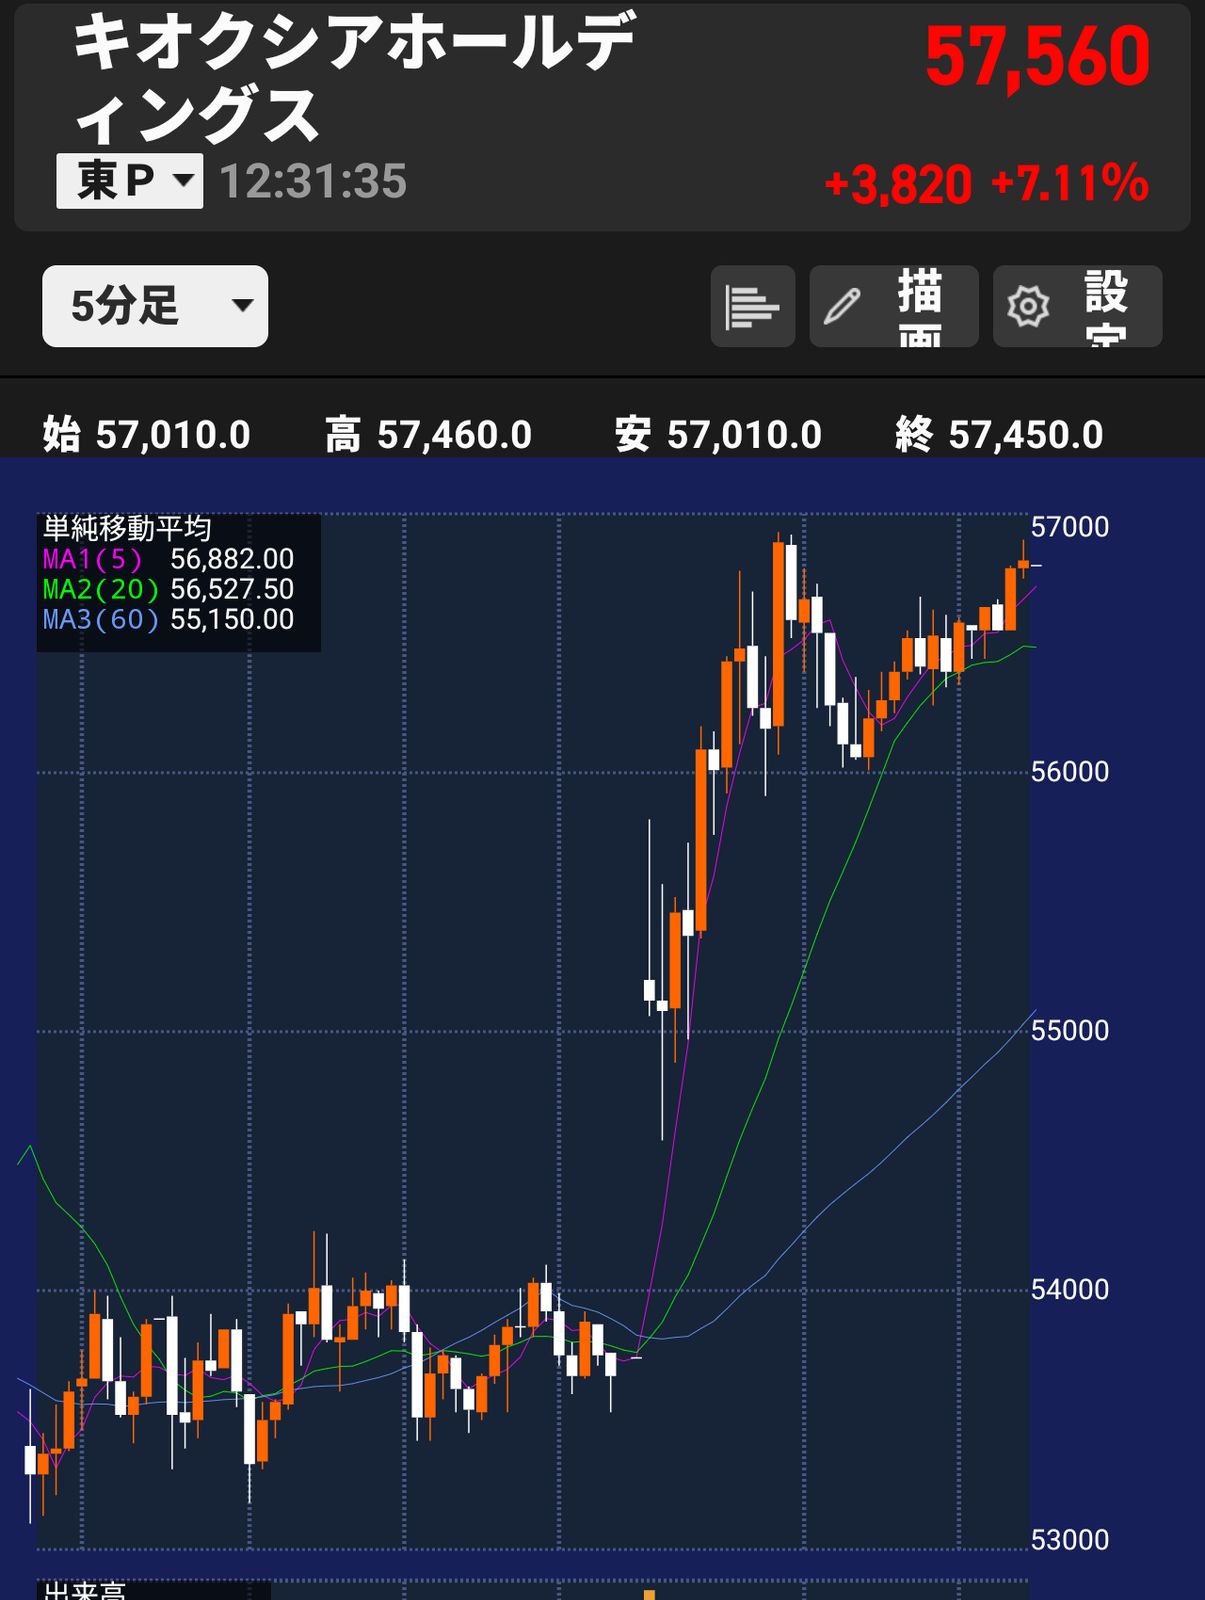Tap the 56000 price axis label
This screenshot has height=1600, width=1205.
(x=1070, y=772)
